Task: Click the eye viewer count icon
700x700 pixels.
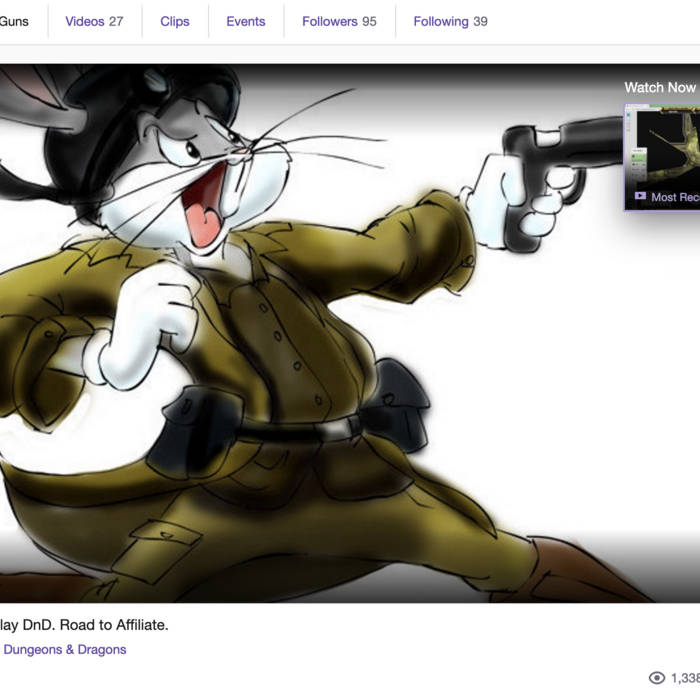Action: [657, 678]
